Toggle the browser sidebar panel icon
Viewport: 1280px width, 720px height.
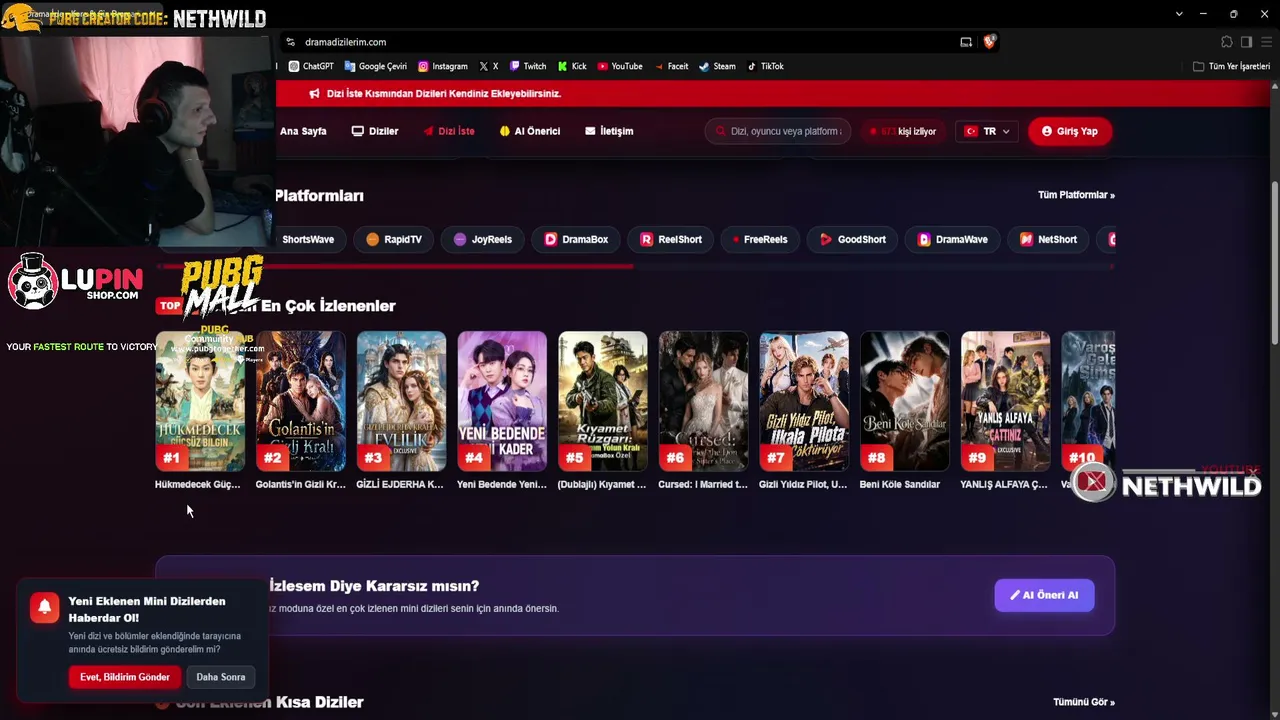coord(1246,42)
